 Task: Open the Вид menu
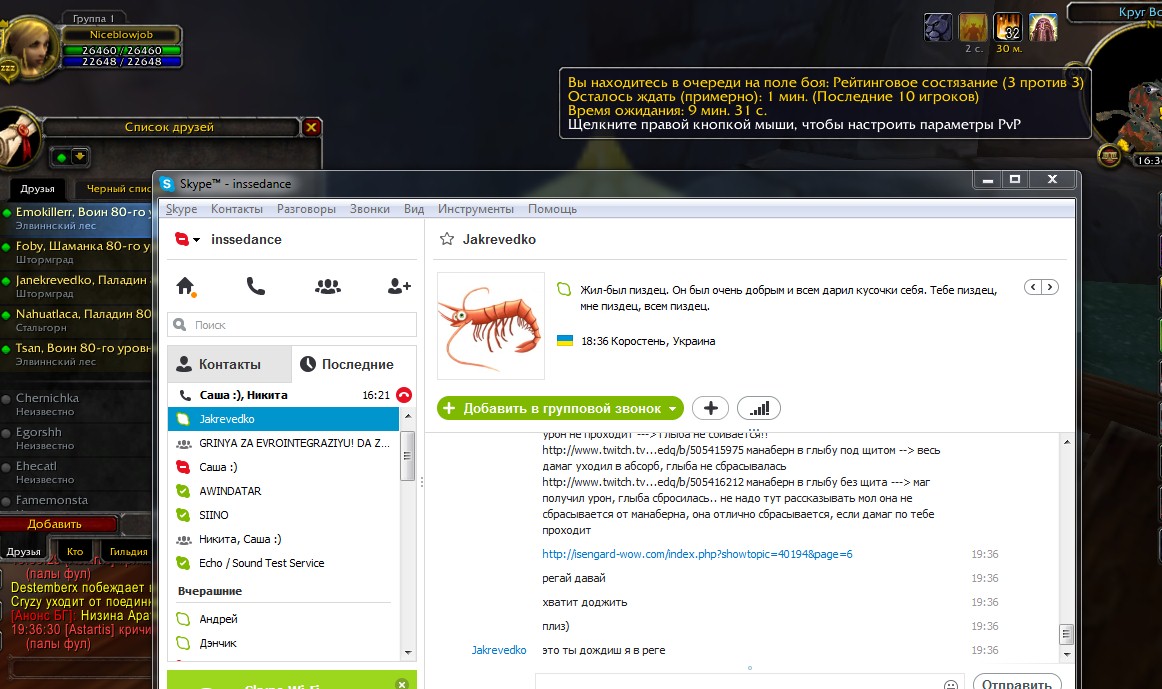tap(414, 209)
